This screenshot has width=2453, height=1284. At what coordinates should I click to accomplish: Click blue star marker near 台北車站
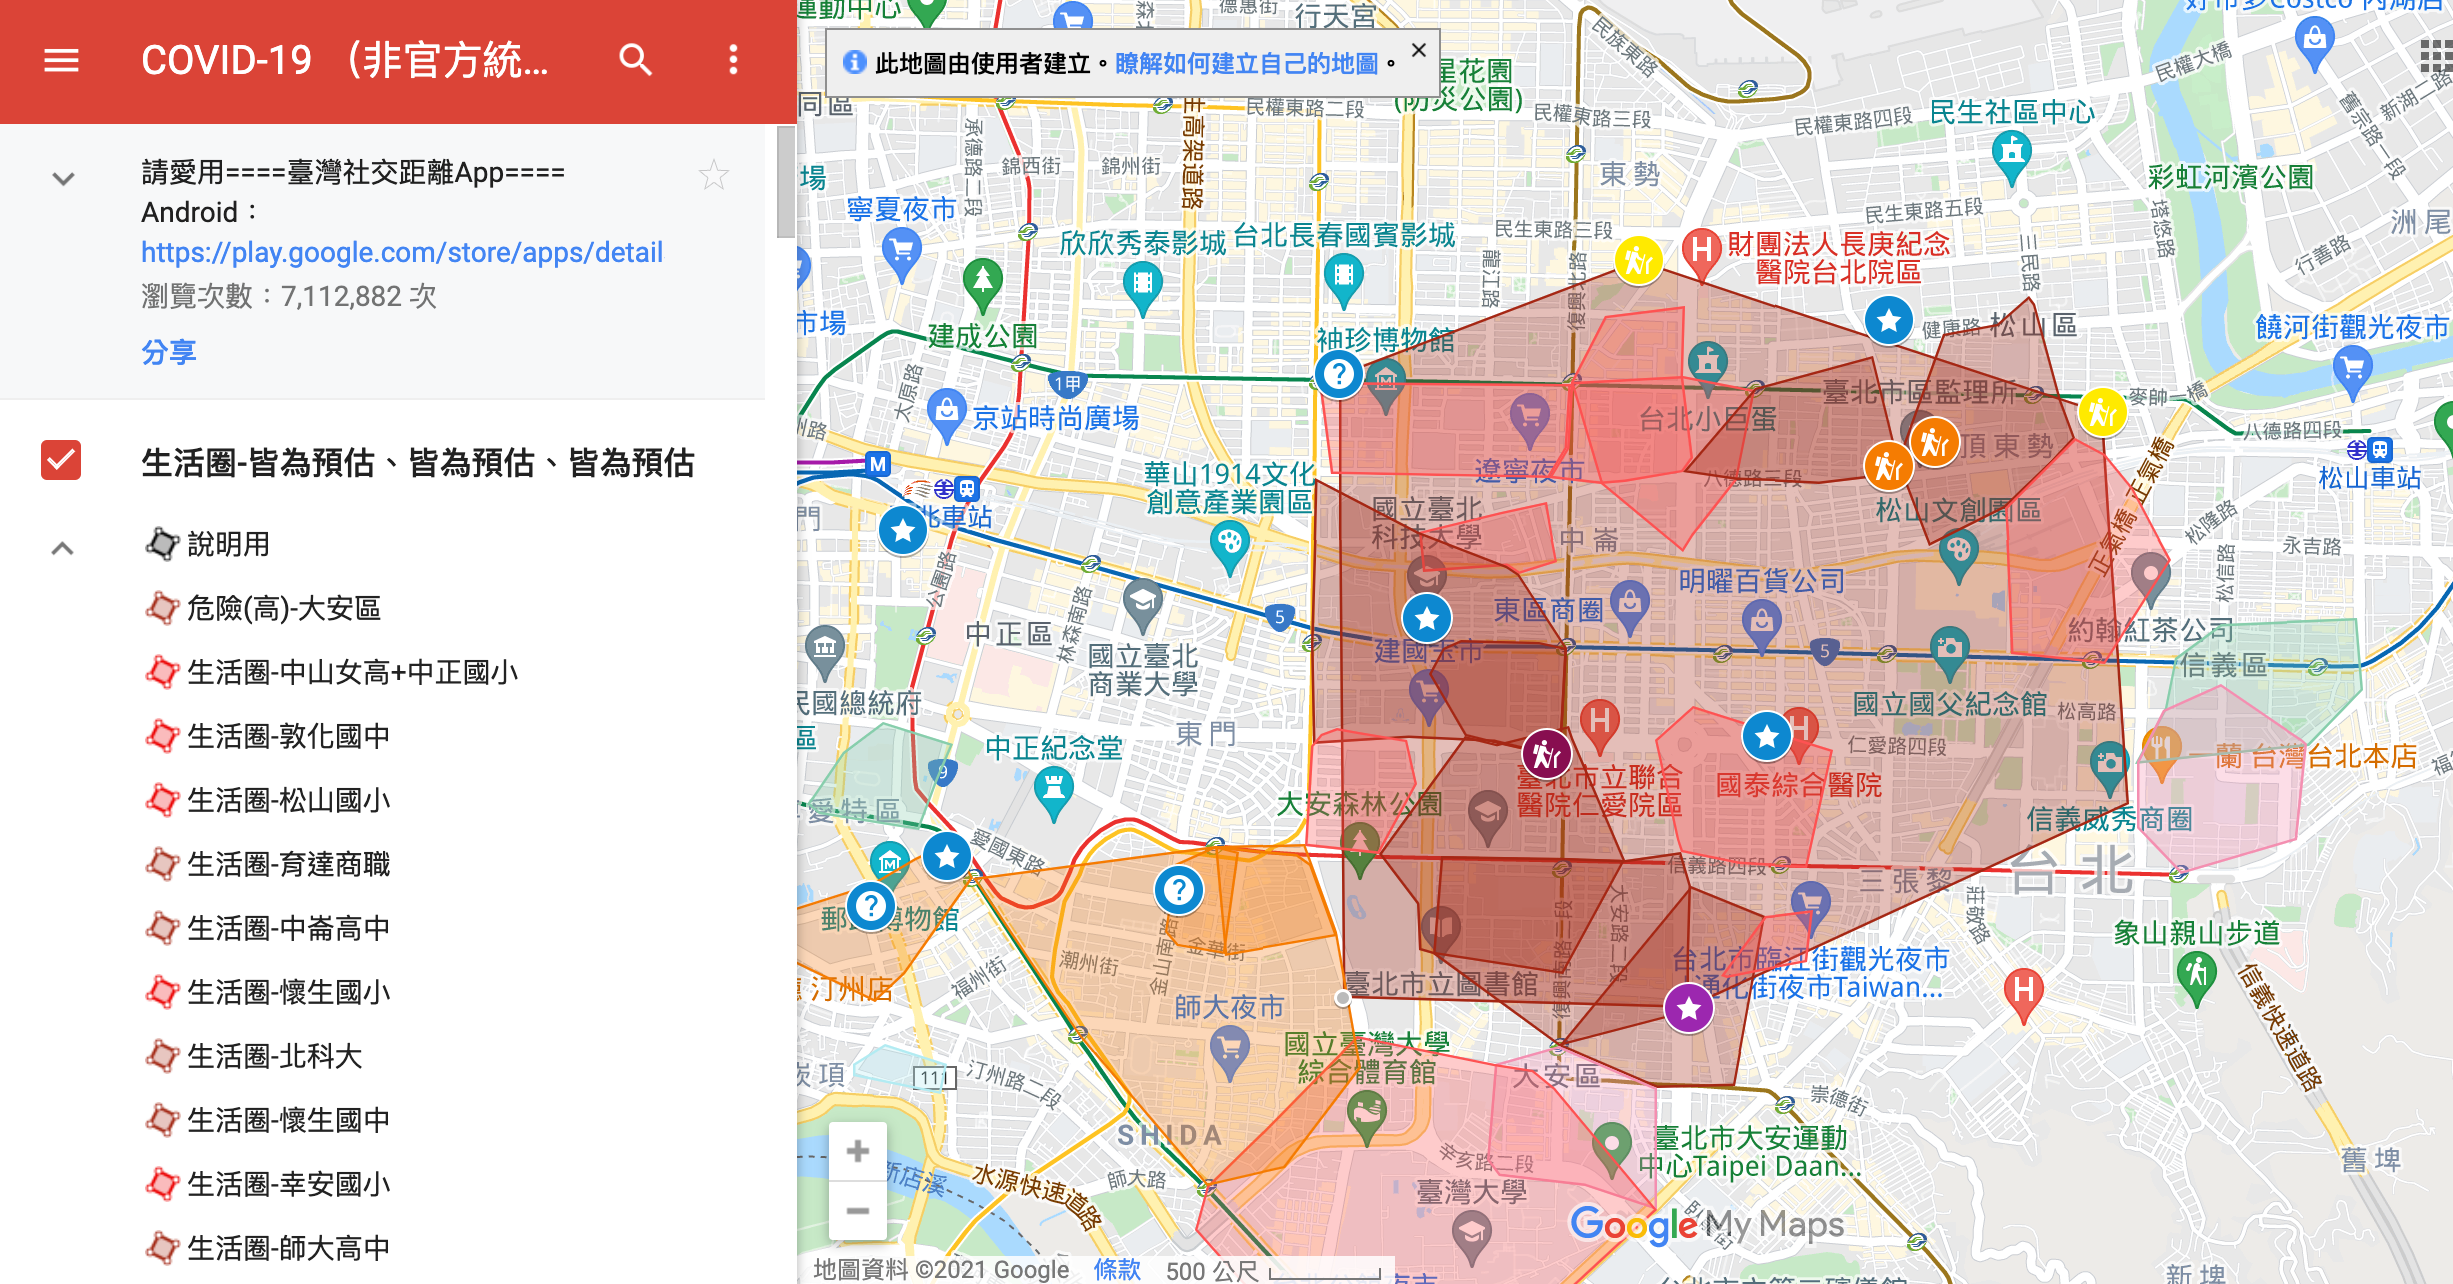(903, 530)
